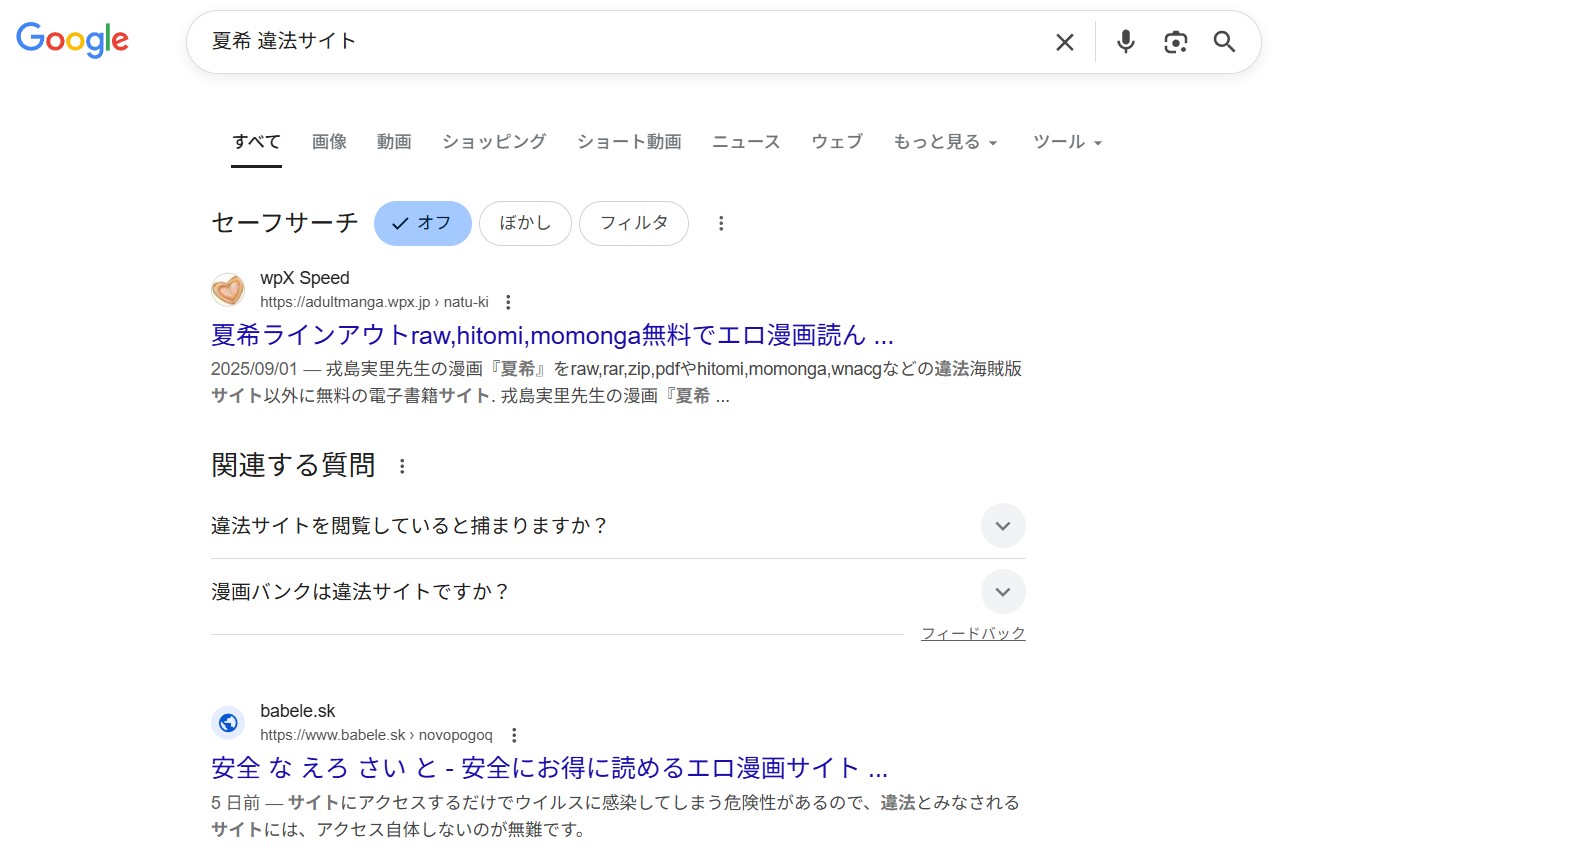The height and width of the screenshot is (853, 1583).
Task: Switch to the ショッピング tab
Action: (494, 142)
